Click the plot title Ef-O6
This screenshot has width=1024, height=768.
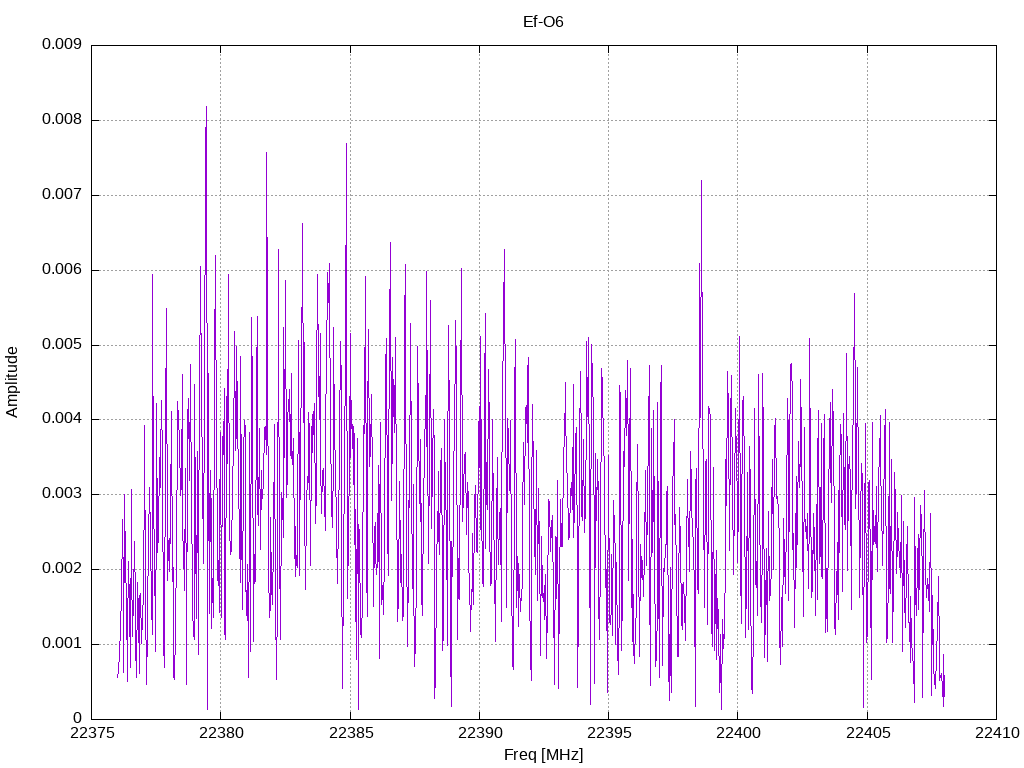click(543, 22)
